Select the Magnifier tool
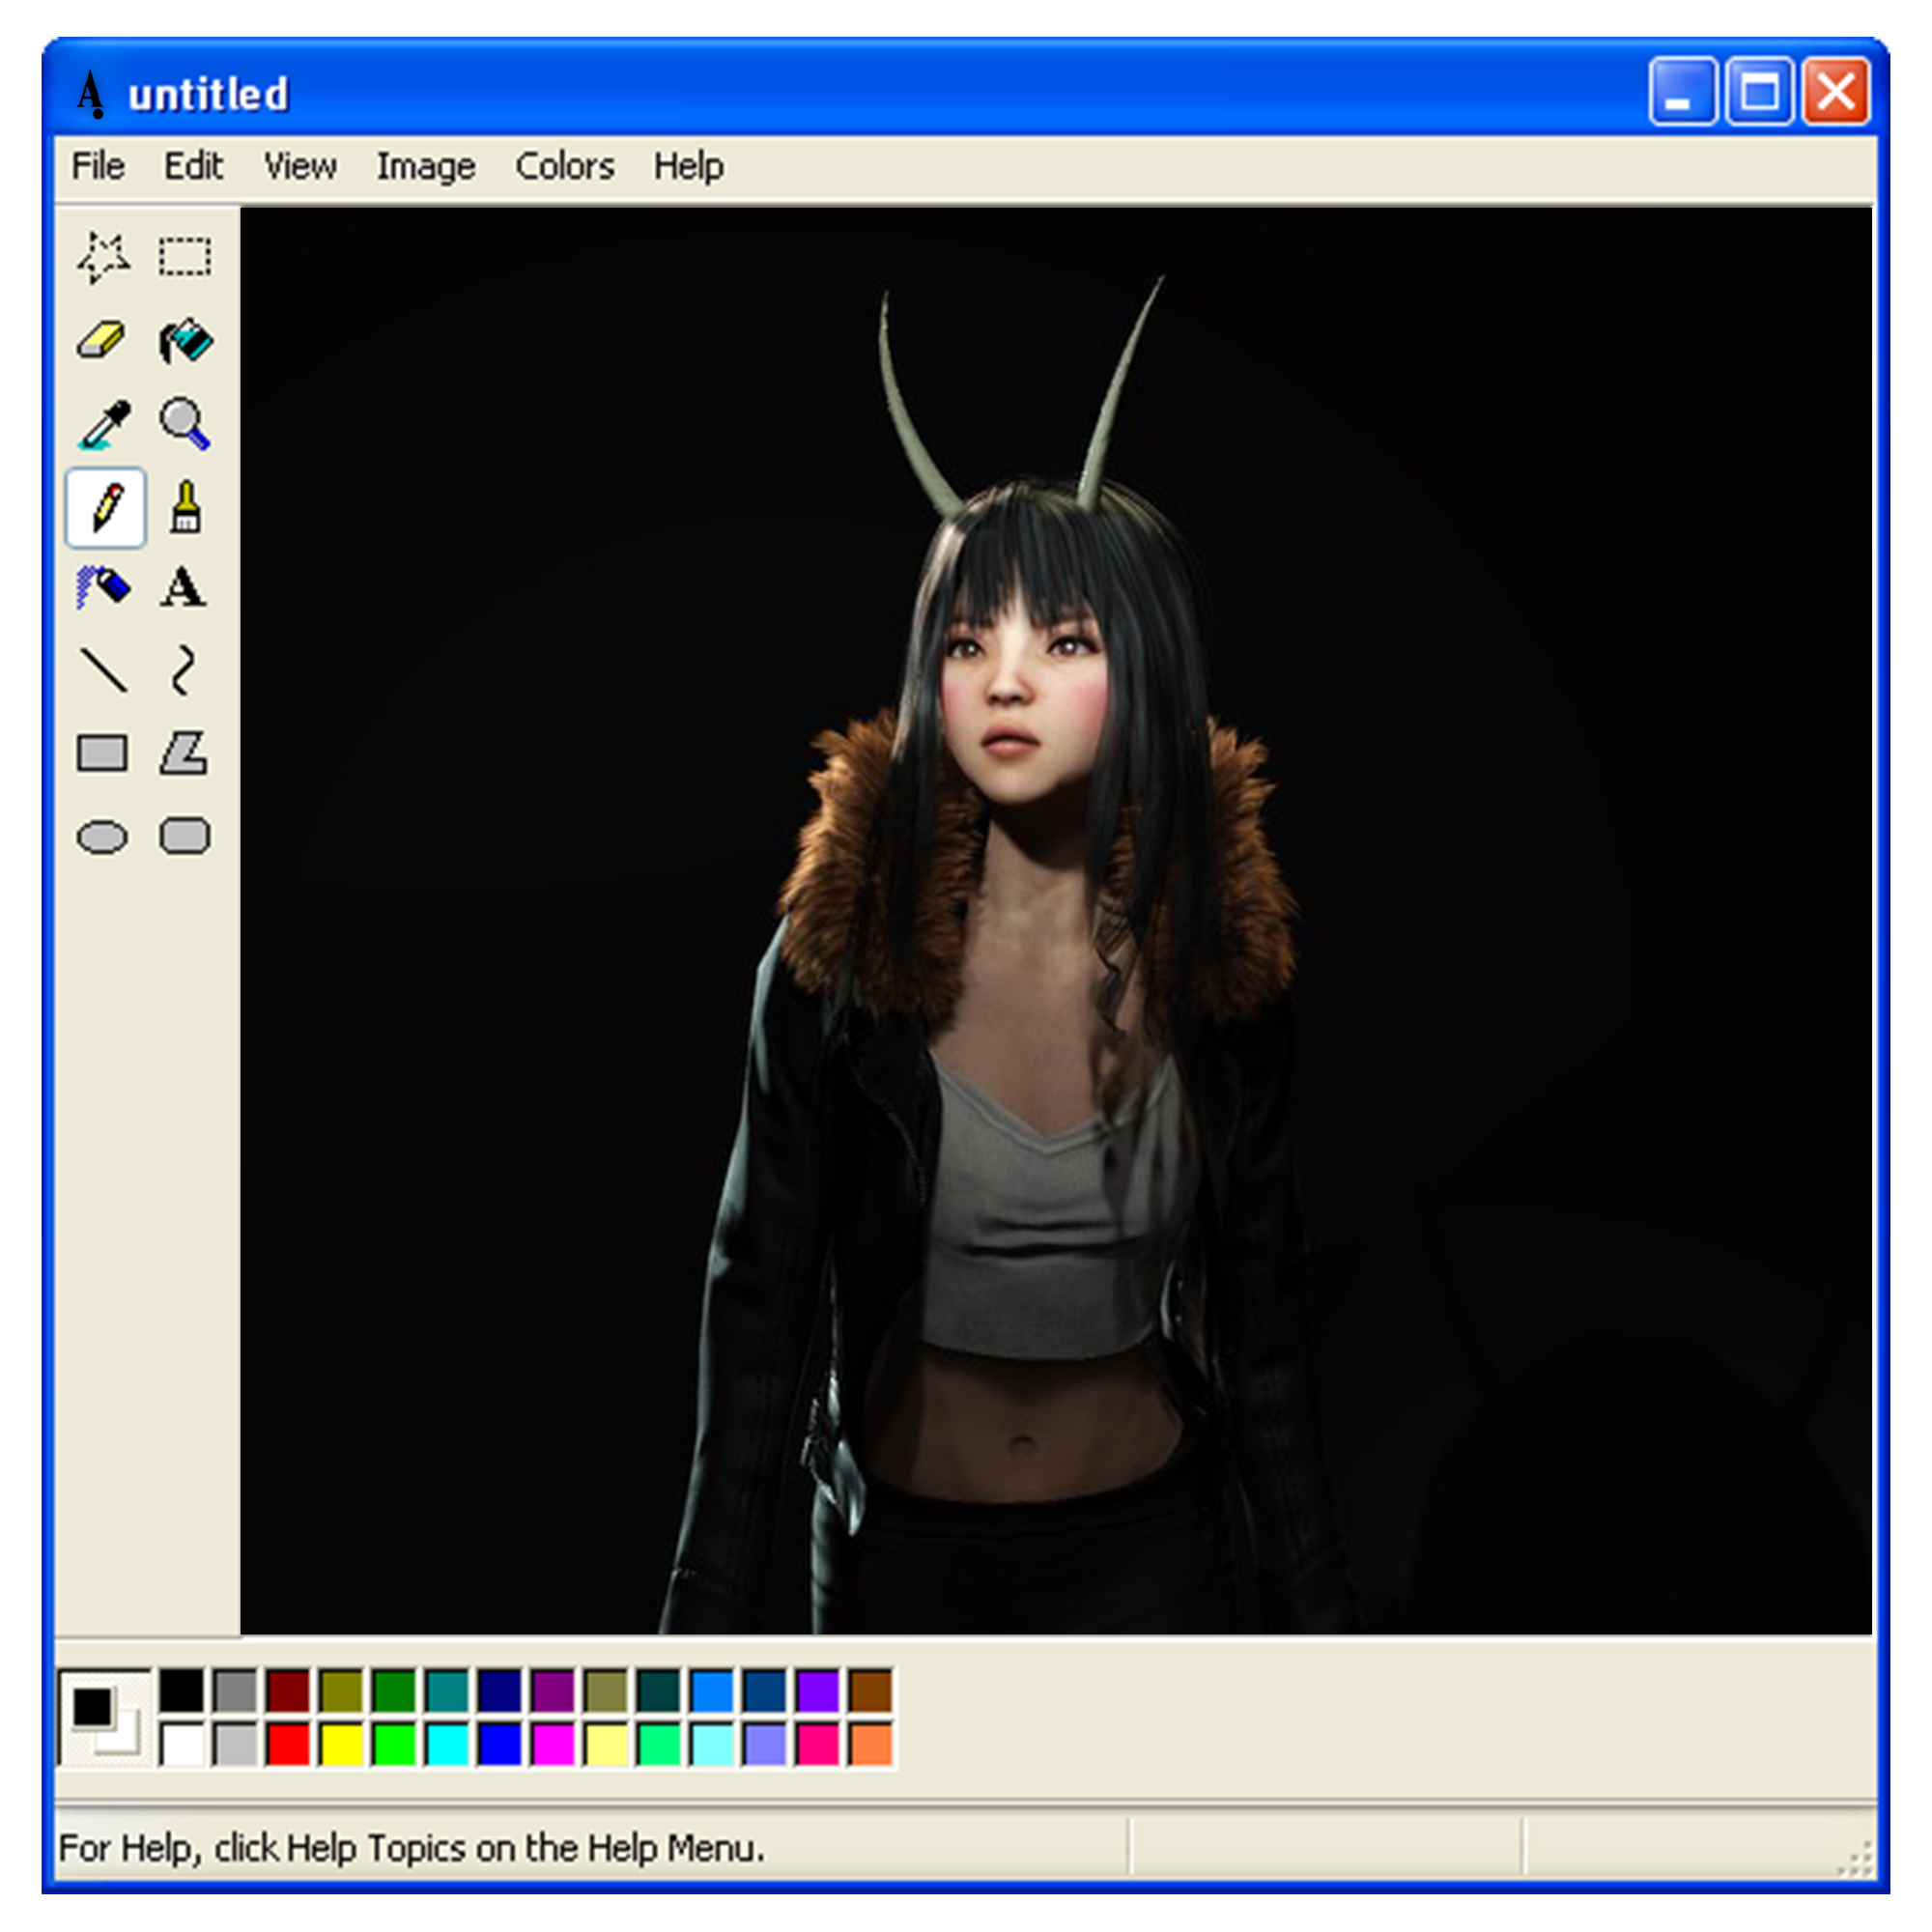 click(x=185, y=424)
